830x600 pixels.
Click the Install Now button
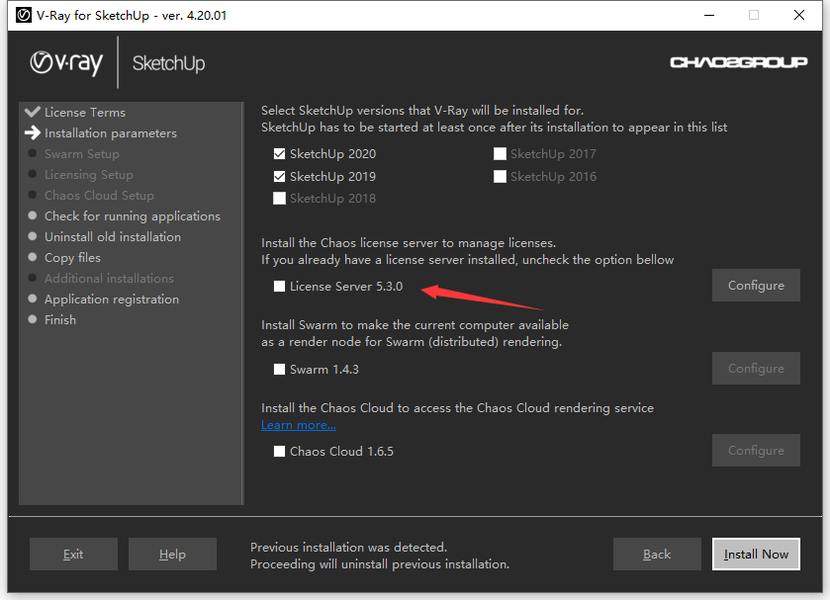(x=756, y=554)
